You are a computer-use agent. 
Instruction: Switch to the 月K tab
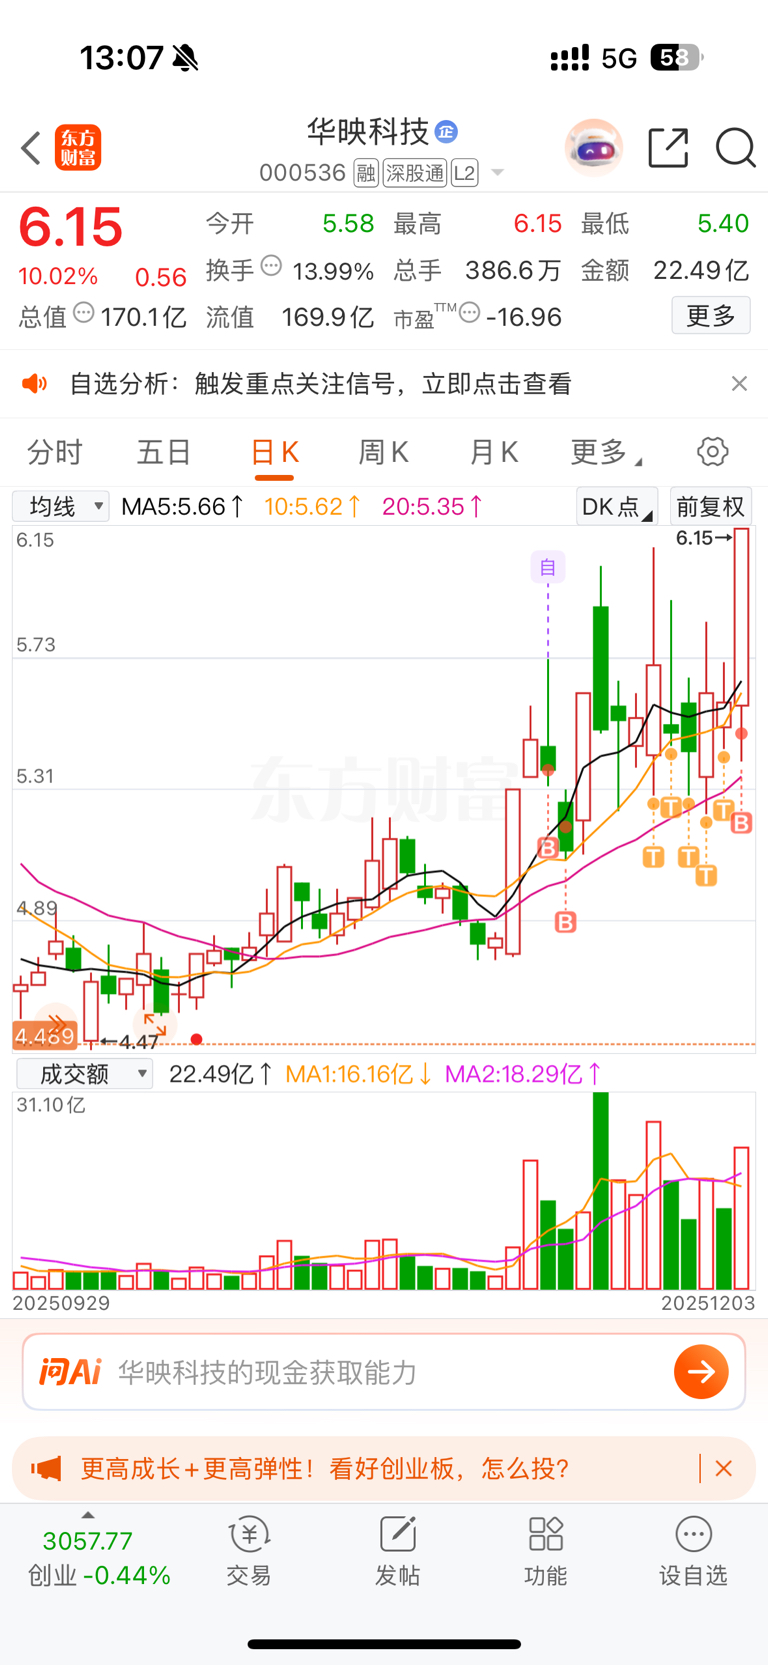pos(493,453)
